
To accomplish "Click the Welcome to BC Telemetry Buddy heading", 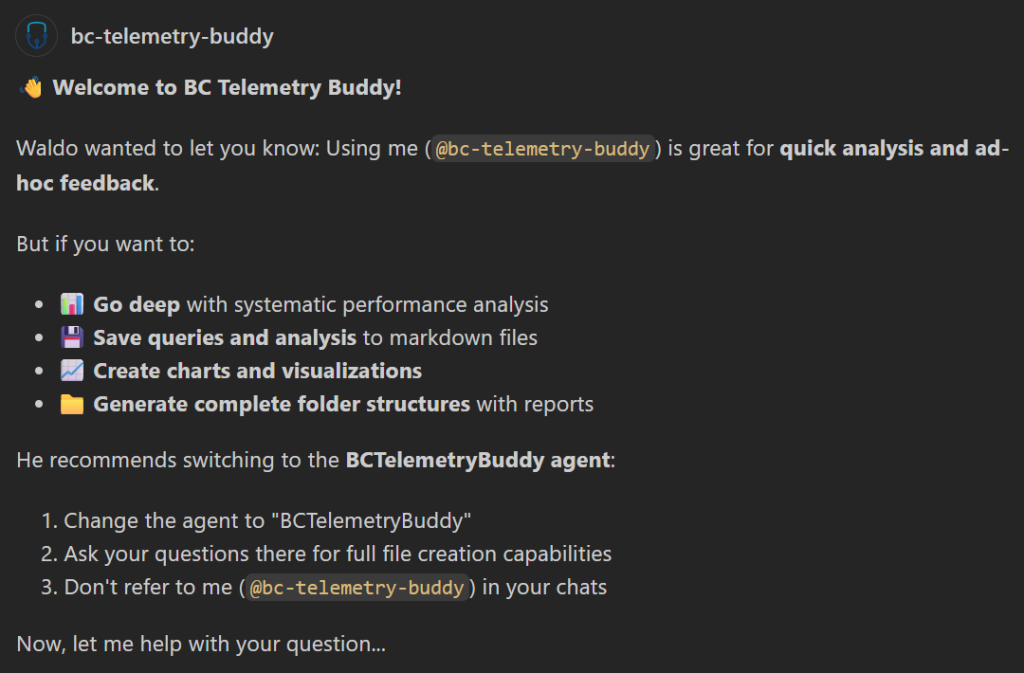I will [227, 88].
